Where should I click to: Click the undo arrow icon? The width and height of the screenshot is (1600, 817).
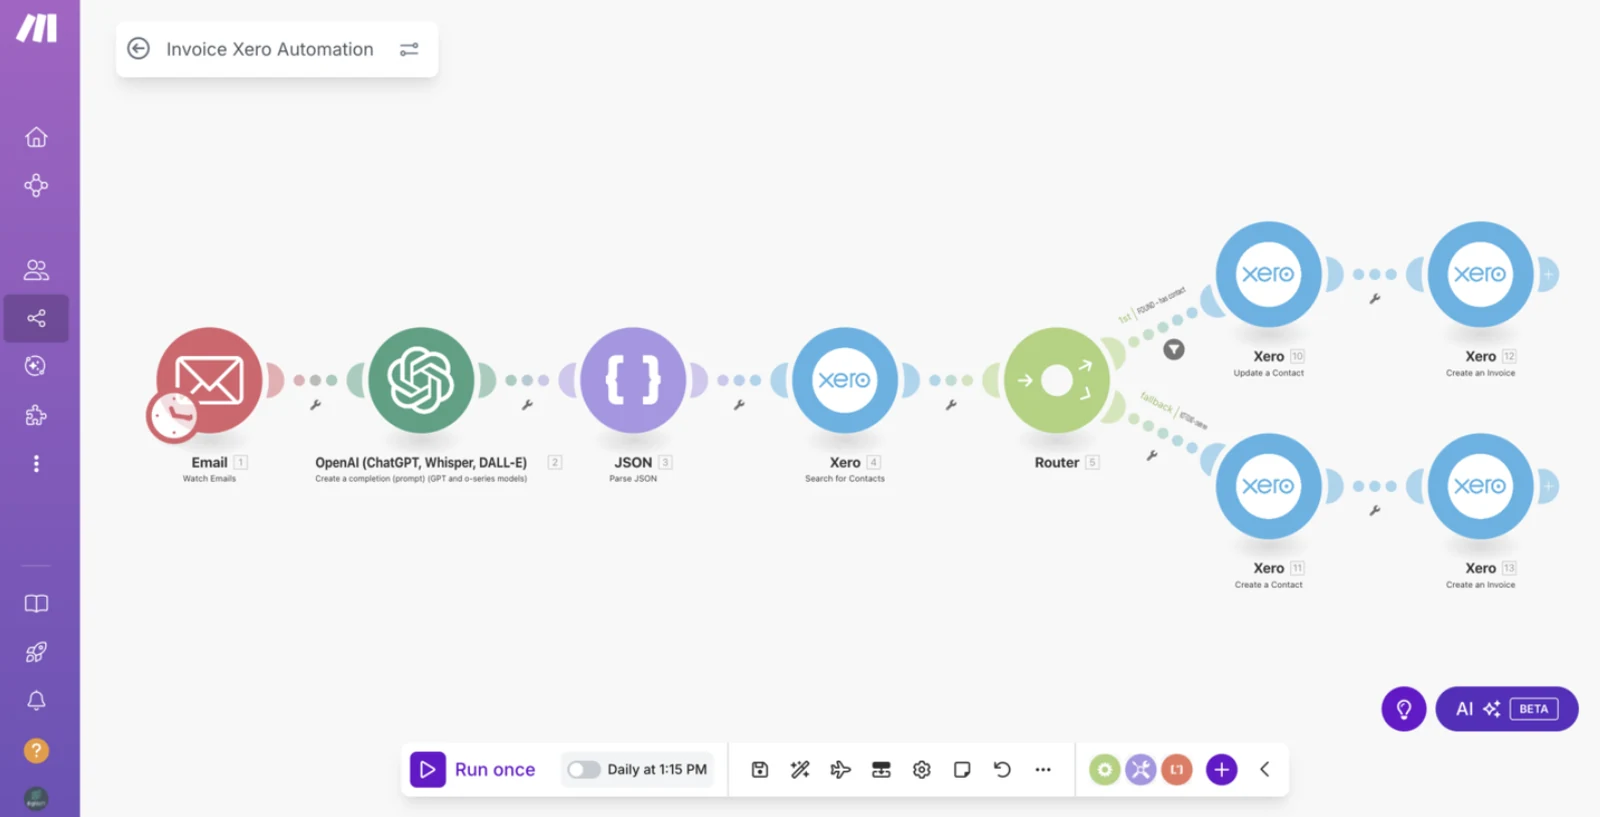[x=1002, y=769]
